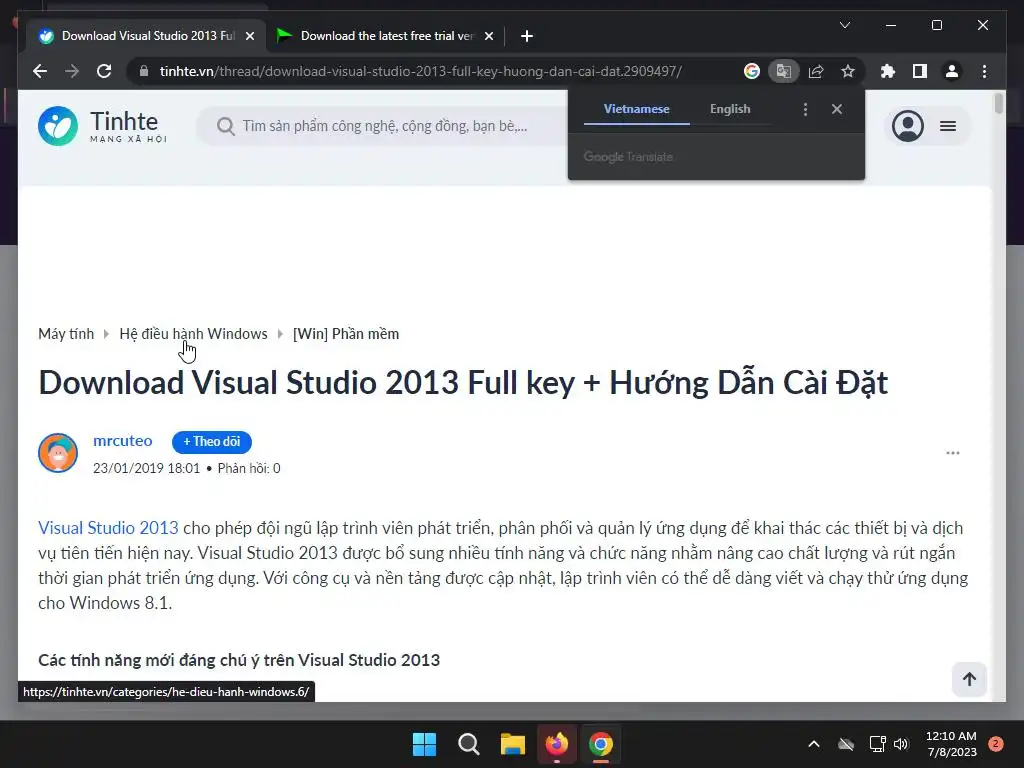The image size is (1024, 768).
Task: Click the browser forward arrow
Action: pos(72,71)
